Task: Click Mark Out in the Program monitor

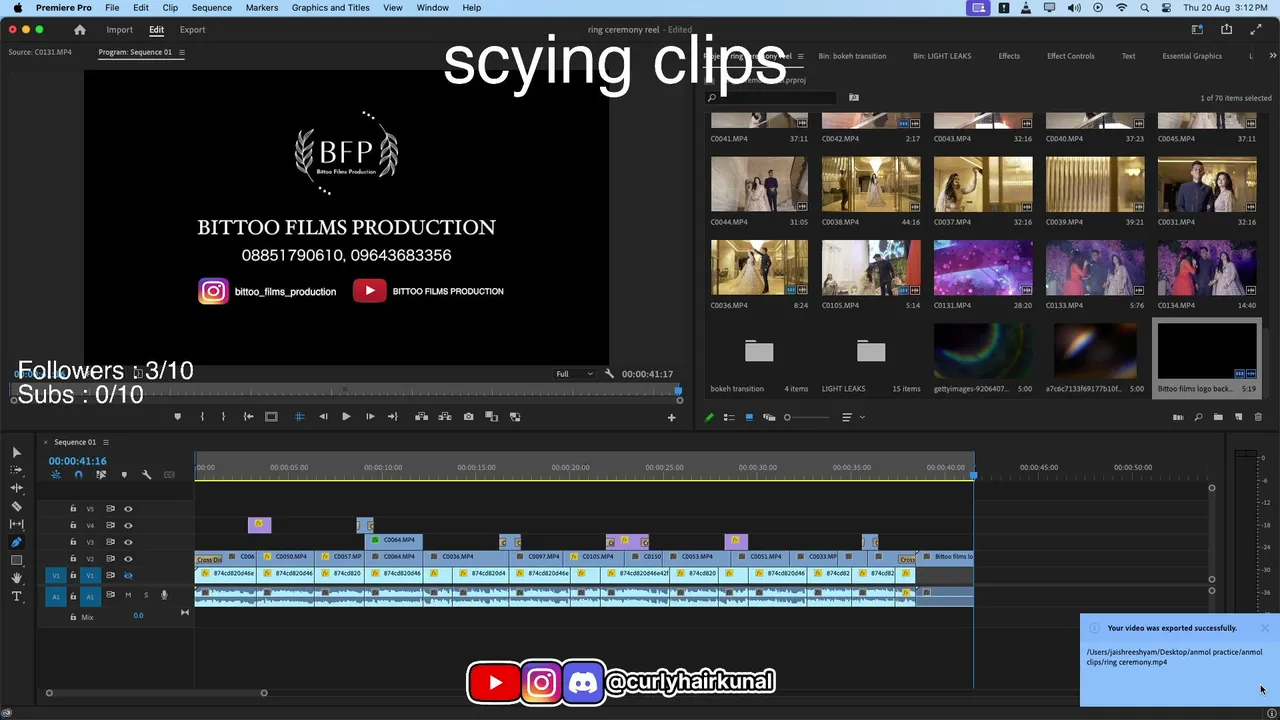Action: (223, 417)
